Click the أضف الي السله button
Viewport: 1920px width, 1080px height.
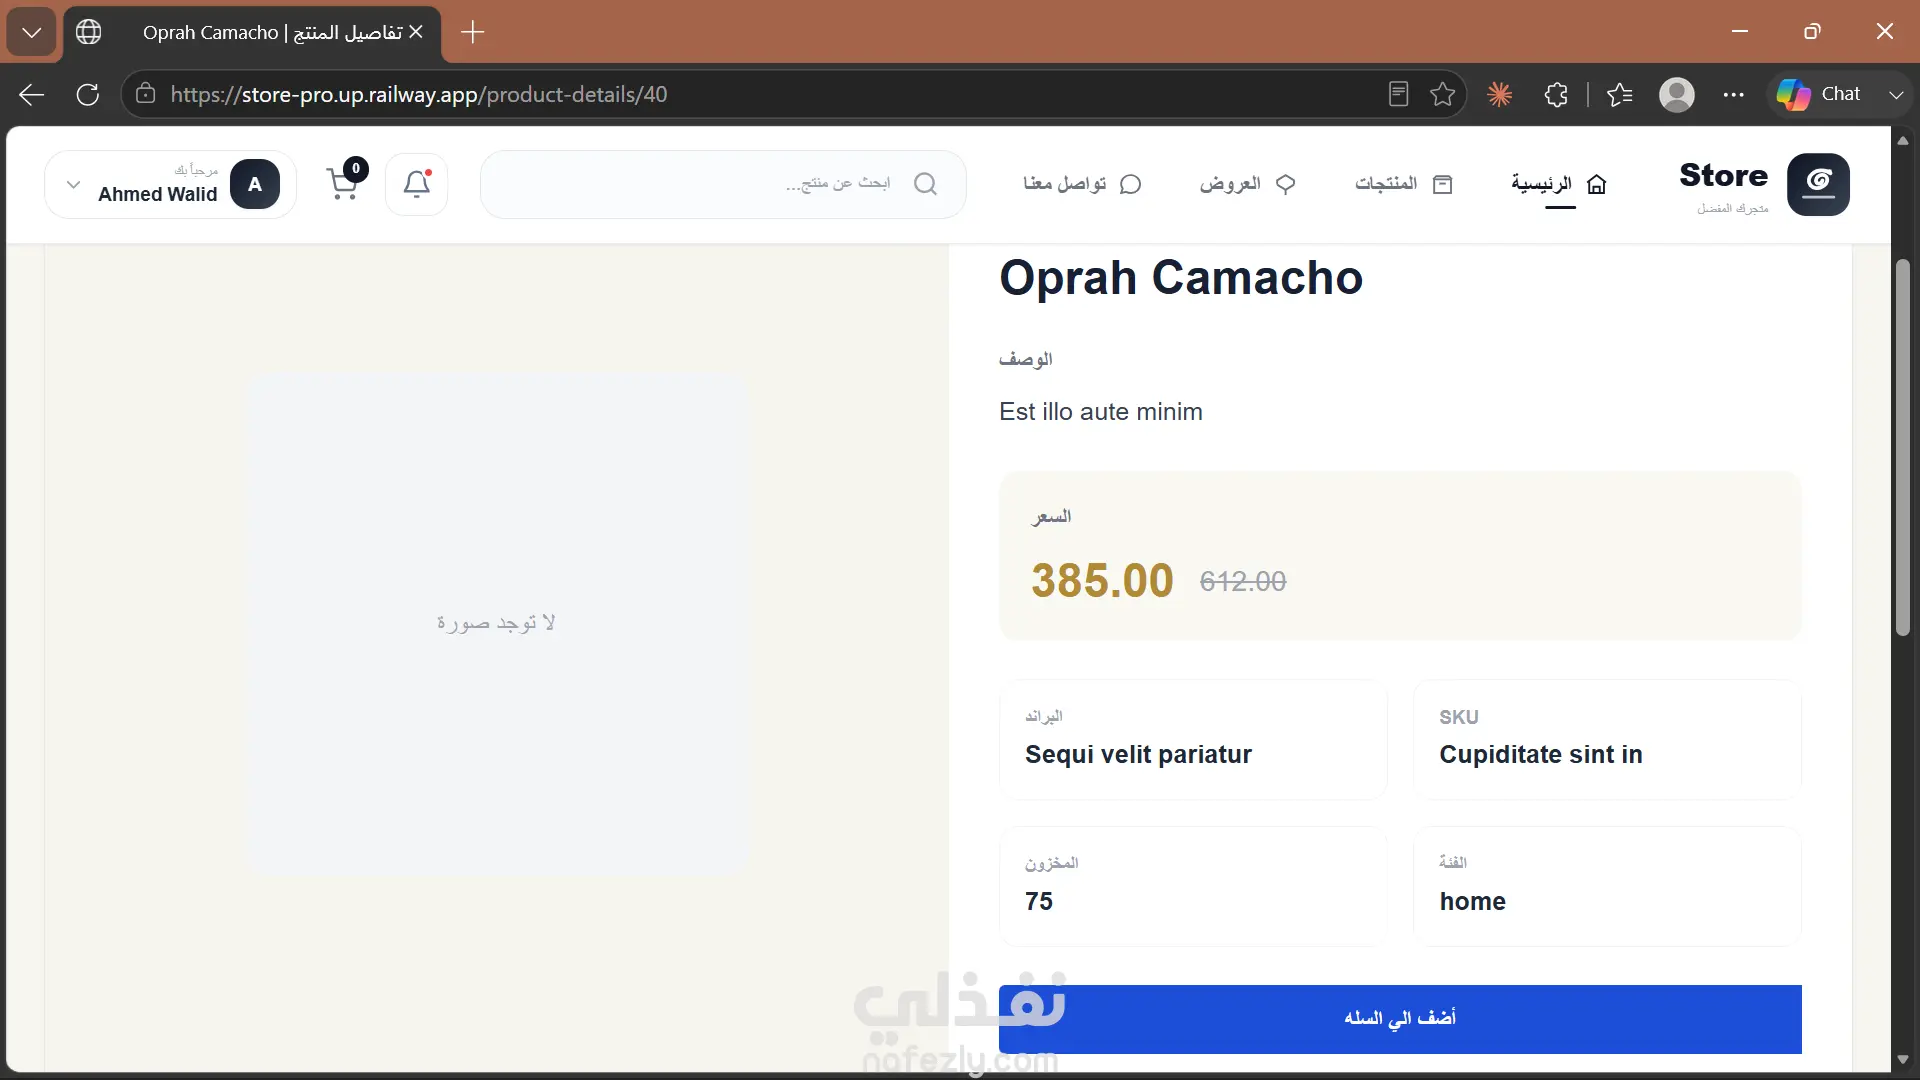point(1400,1018)
